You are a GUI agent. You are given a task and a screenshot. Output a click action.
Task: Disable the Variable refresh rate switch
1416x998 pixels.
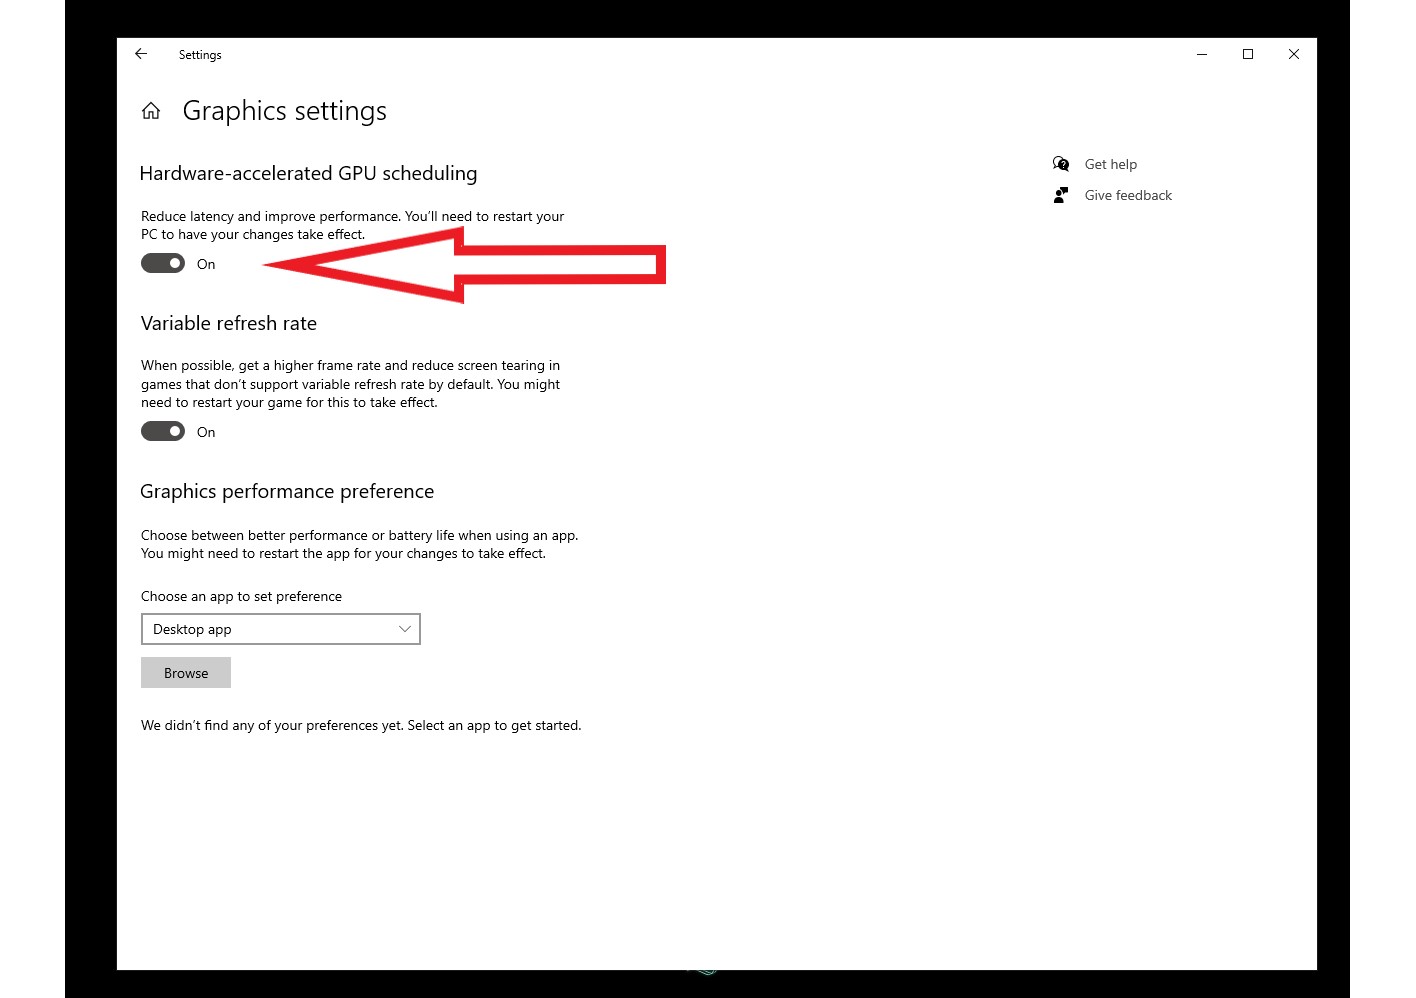163,431
